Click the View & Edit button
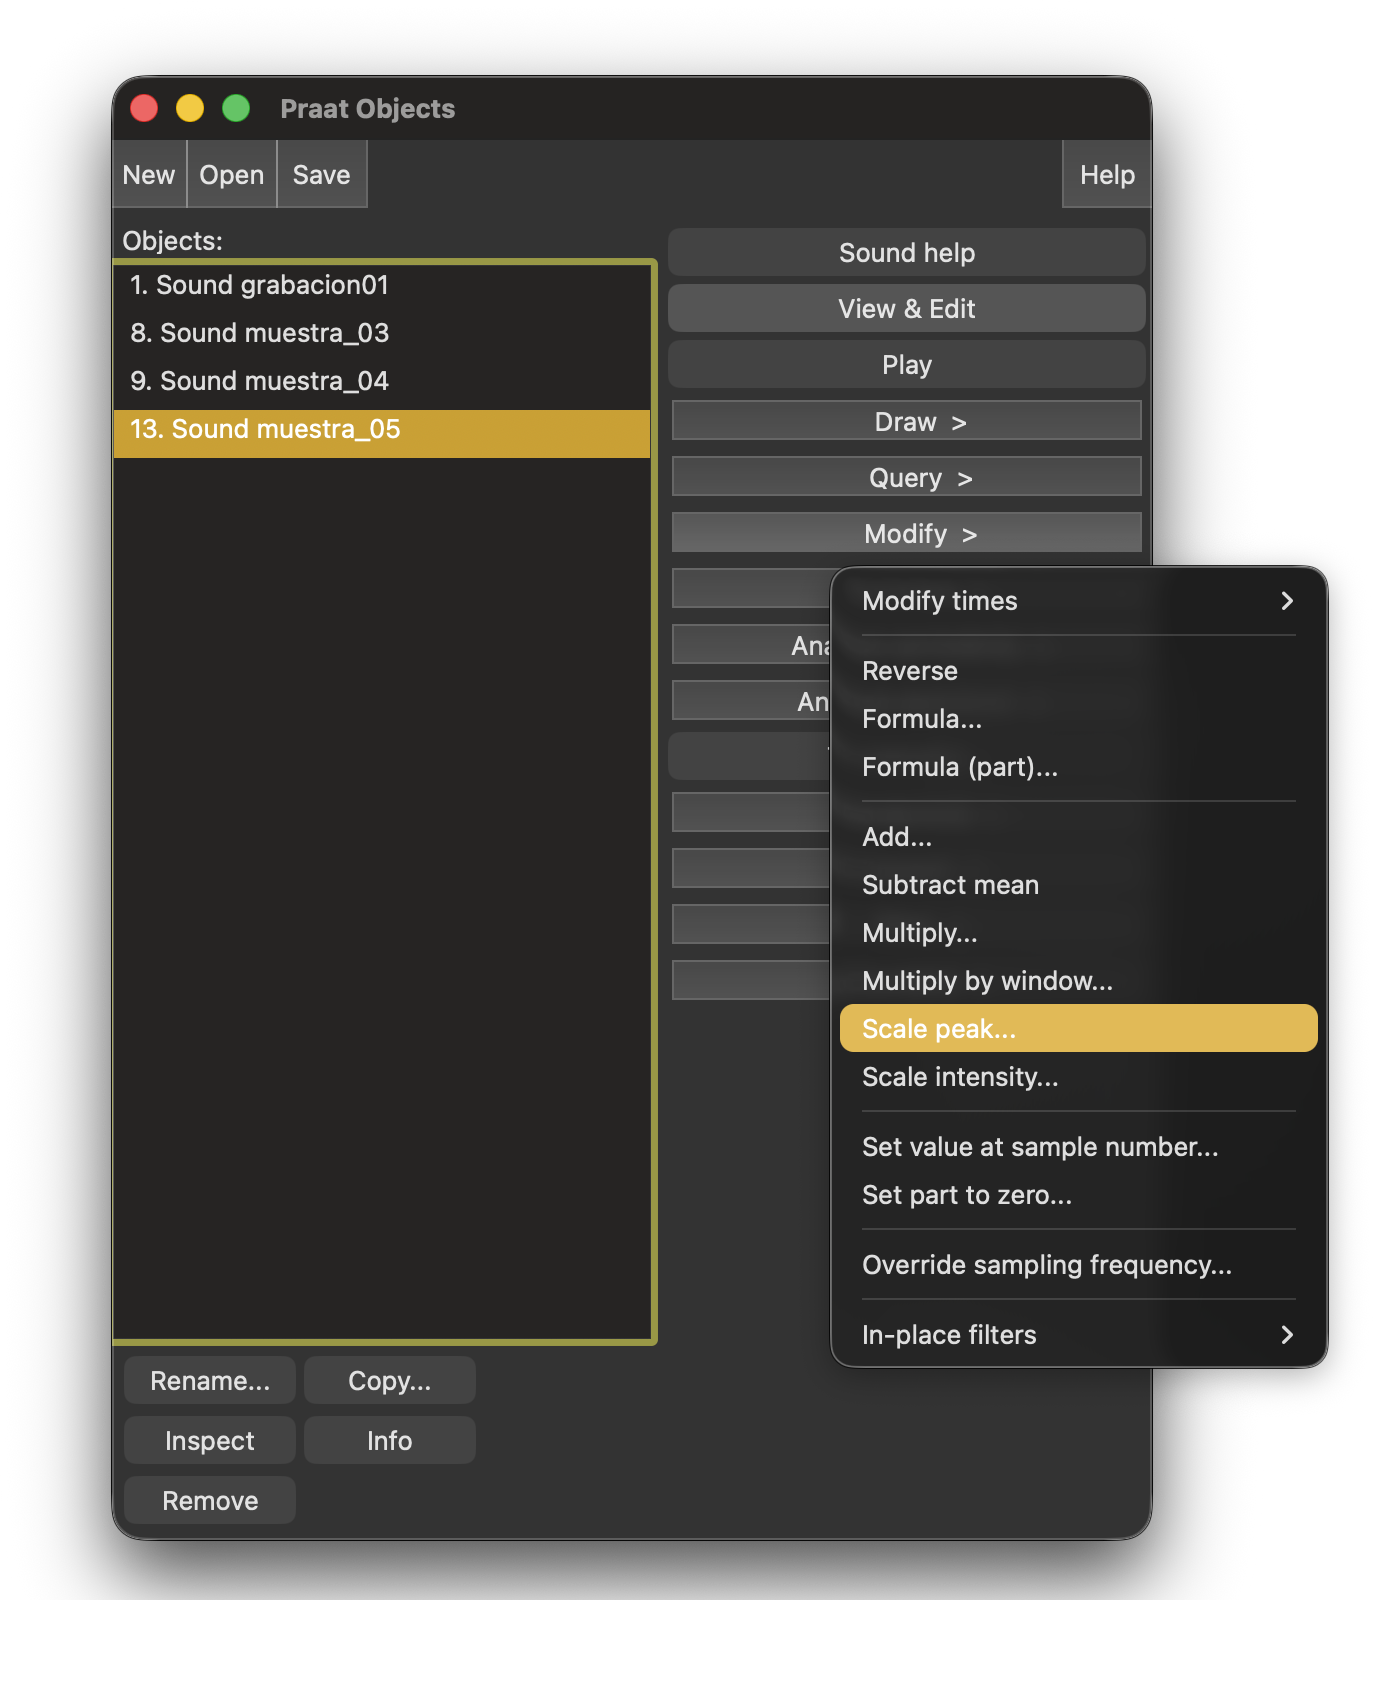The image size is (1374, 1688). point(906,309)
